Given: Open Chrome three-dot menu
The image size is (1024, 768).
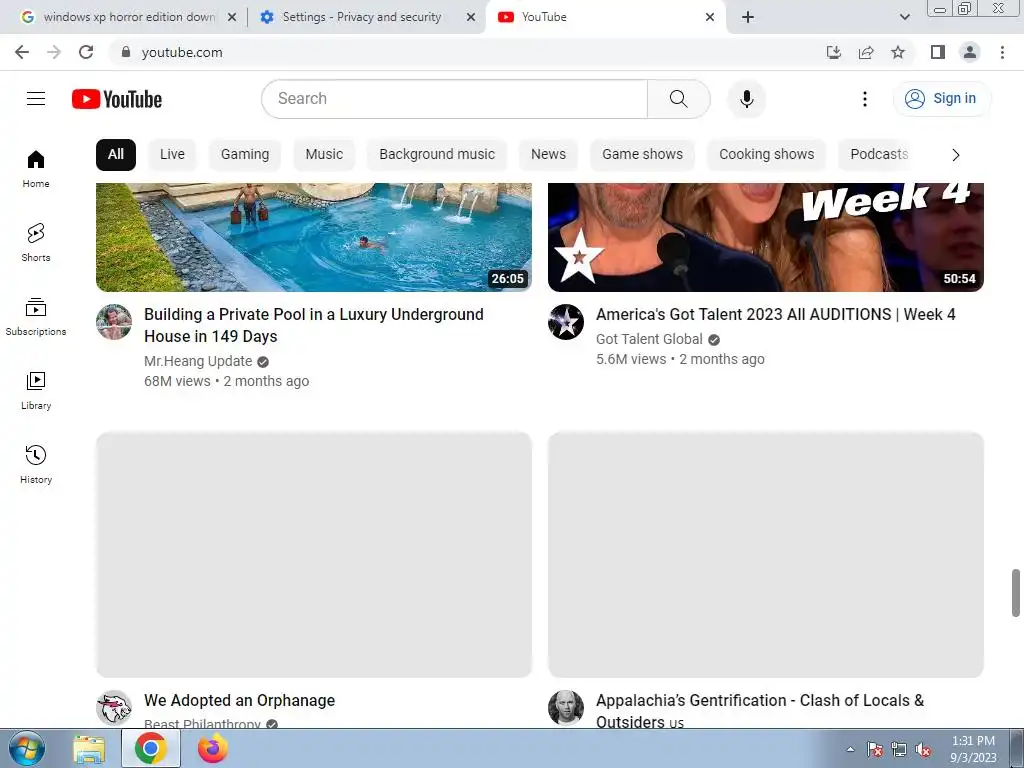Looking at the screenshot, I should (1002, 52).
